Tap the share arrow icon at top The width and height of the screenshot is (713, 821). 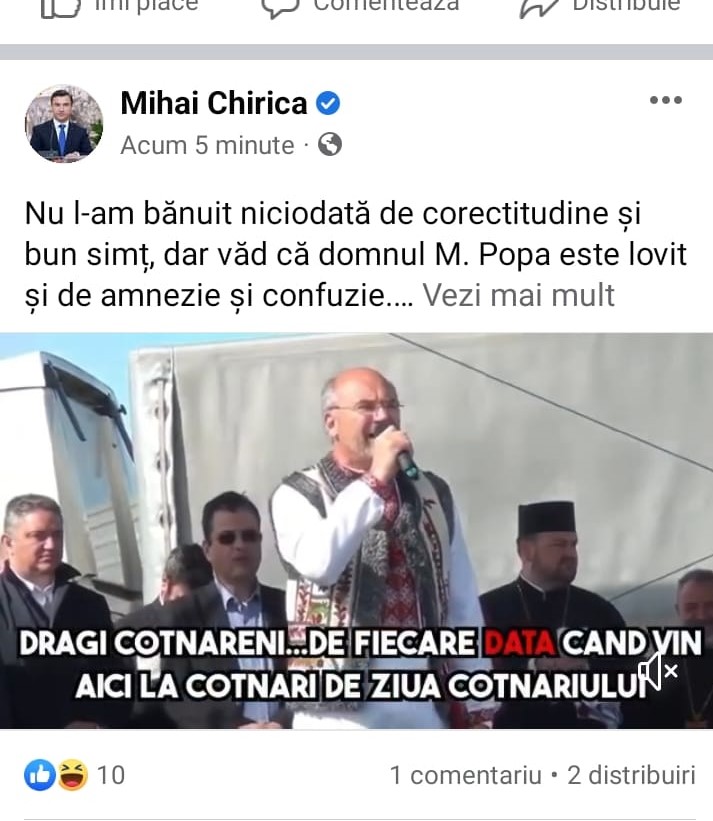[538, 7]
